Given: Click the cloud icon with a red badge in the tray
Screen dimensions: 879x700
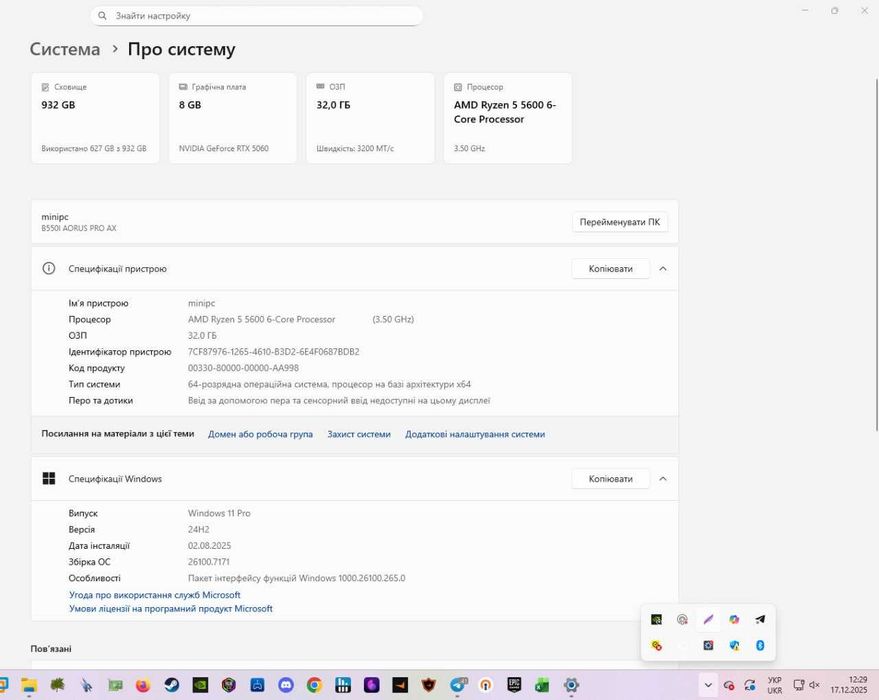Looking at the screenshot, I should coord(729,685).
